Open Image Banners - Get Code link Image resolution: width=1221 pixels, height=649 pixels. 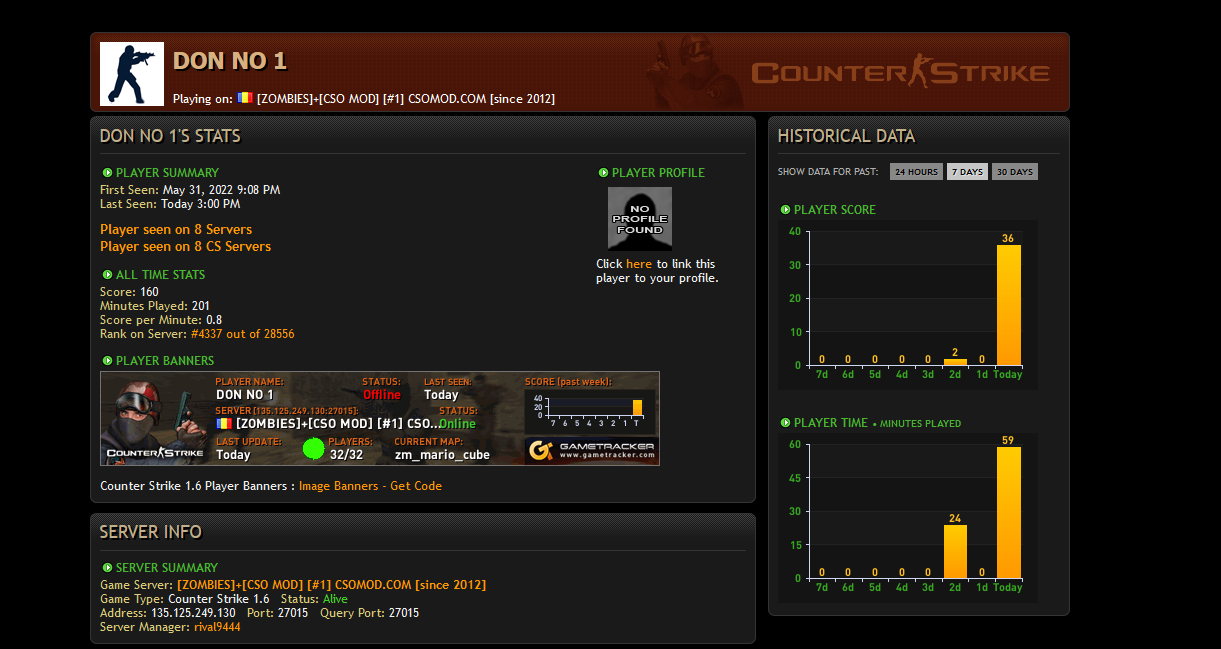click(x=370, y=486)
